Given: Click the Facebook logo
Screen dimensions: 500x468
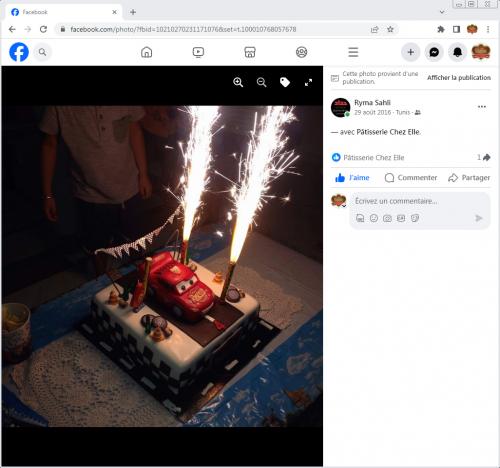Looking at the screenshot, I should 19,52.
